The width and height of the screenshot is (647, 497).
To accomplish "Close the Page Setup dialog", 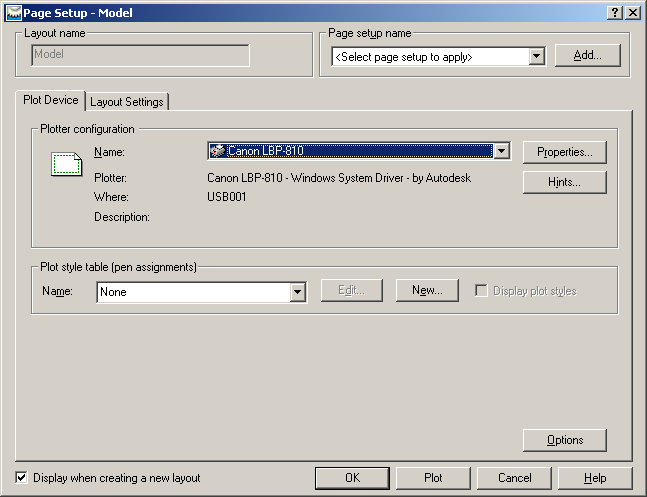I will click(633, 13).
